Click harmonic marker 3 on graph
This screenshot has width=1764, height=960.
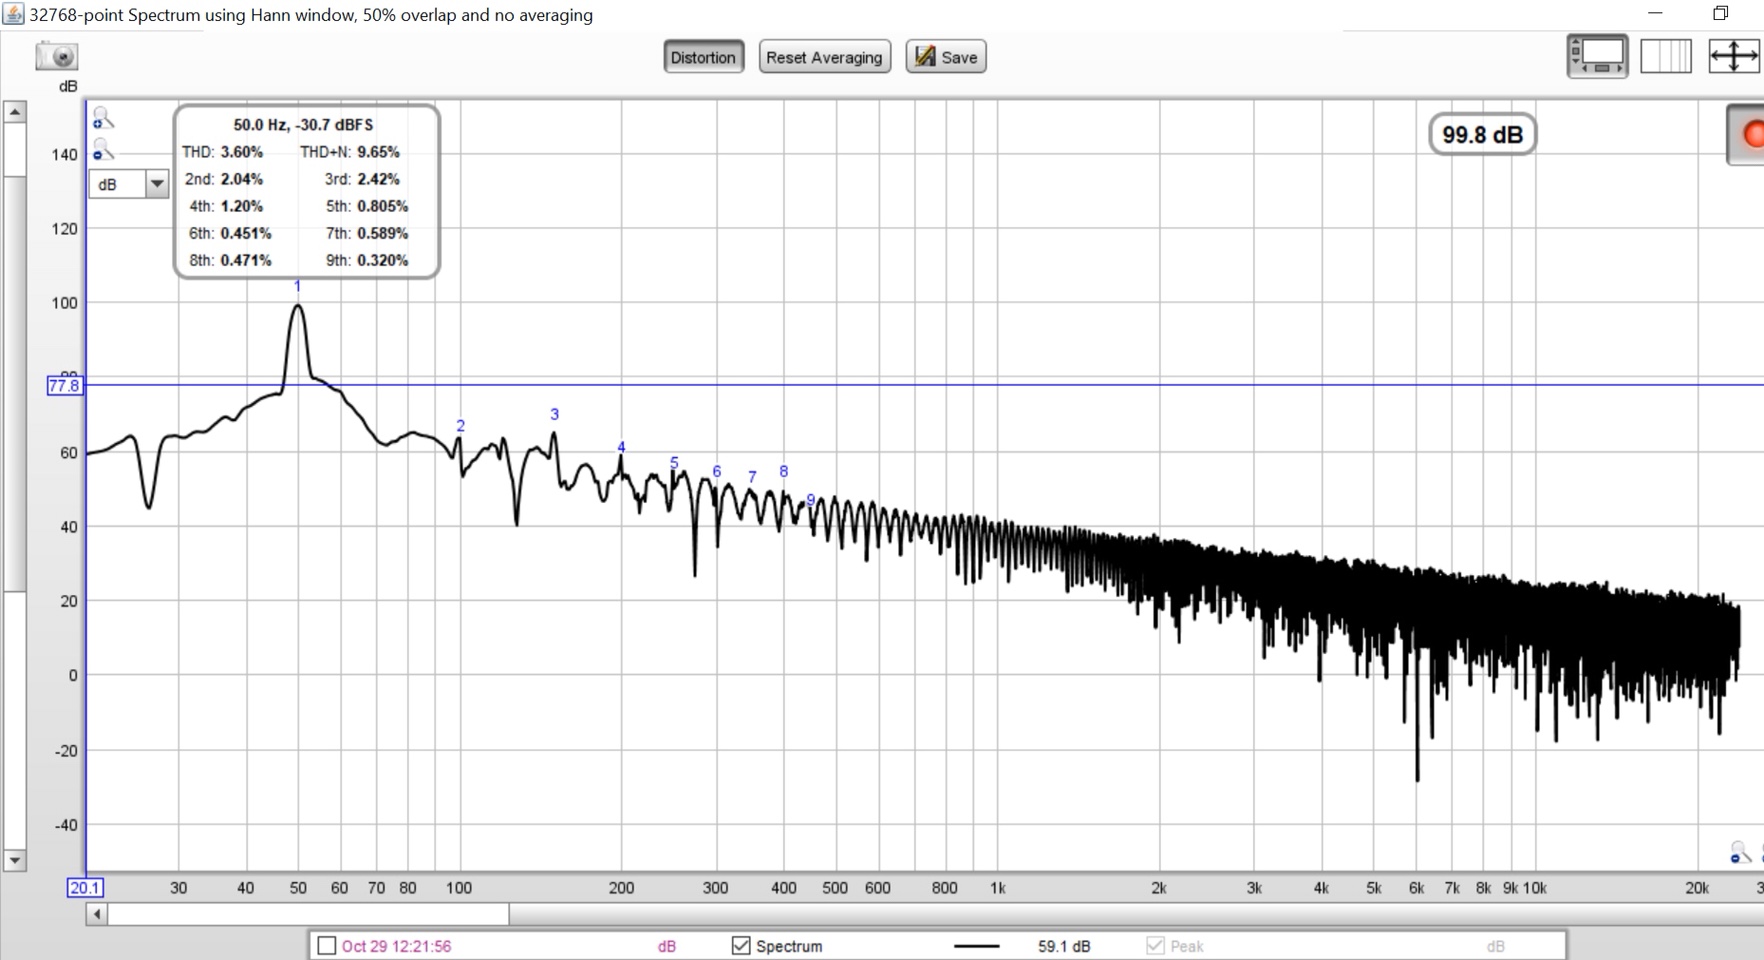point(554,414)
